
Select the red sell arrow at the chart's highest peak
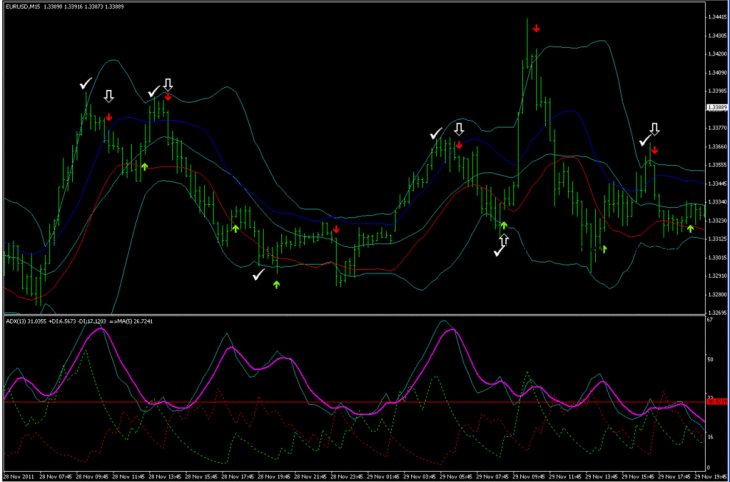pos(536,28)
